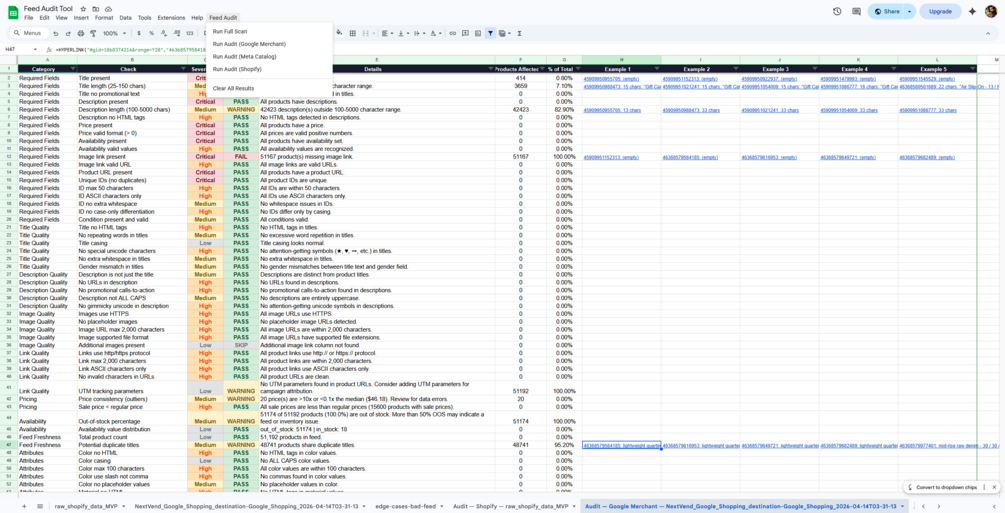1005x513 pixels.
Task: Click the Functions sigma icon
Action: click(x=519, y=33)
